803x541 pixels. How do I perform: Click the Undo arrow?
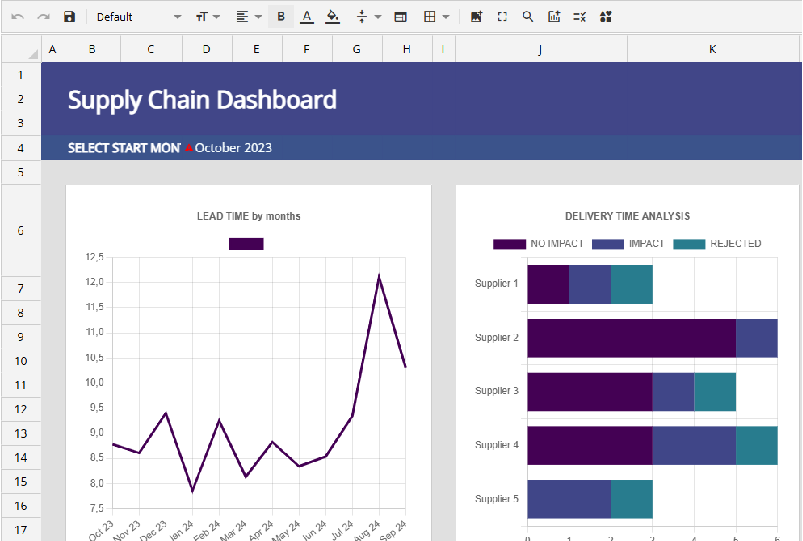17,17
